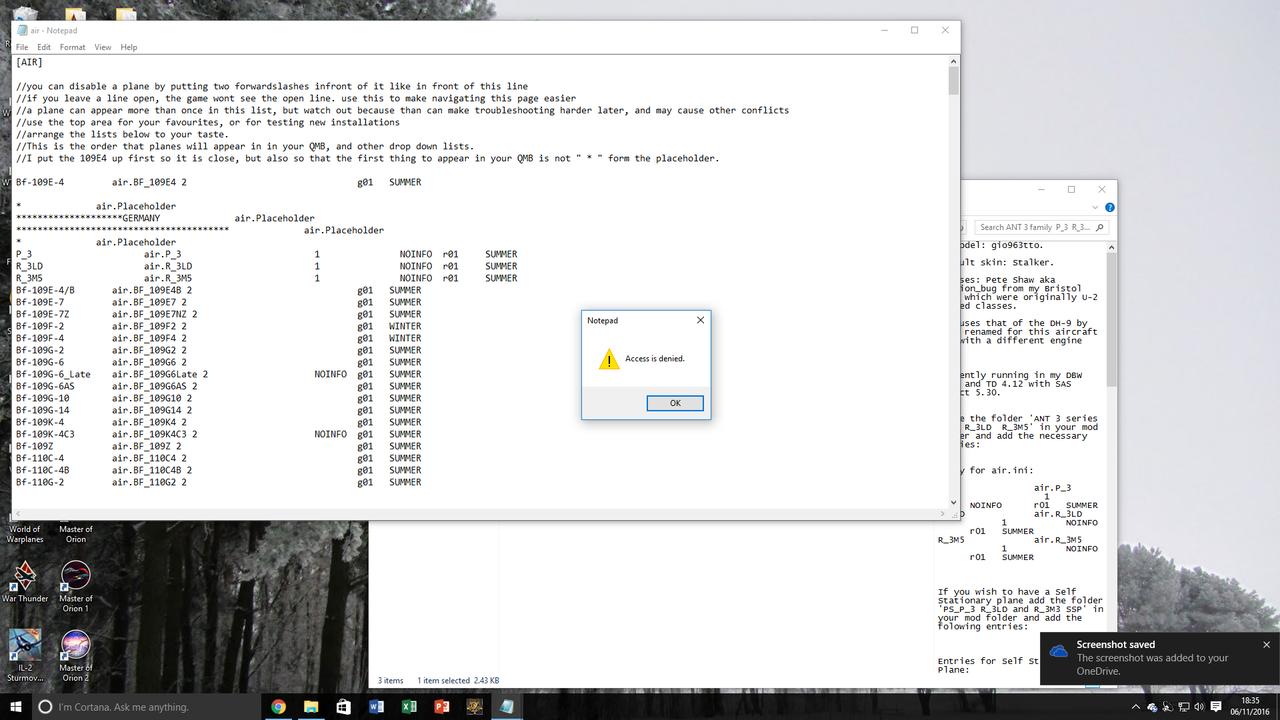Image resolution: width=1280 pixels, height=720 pixels.
Task: Open the Master of Orion 1 desktop shortcut
Action: pos(75,586)
